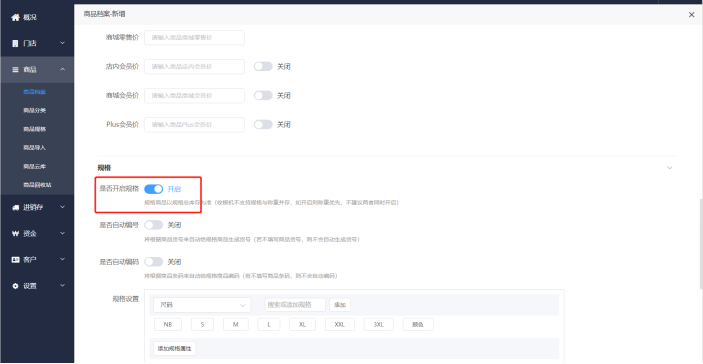The image size is (703, 364).
Task: Focus the 商城零售价 input field
Action: coord(194,38)
